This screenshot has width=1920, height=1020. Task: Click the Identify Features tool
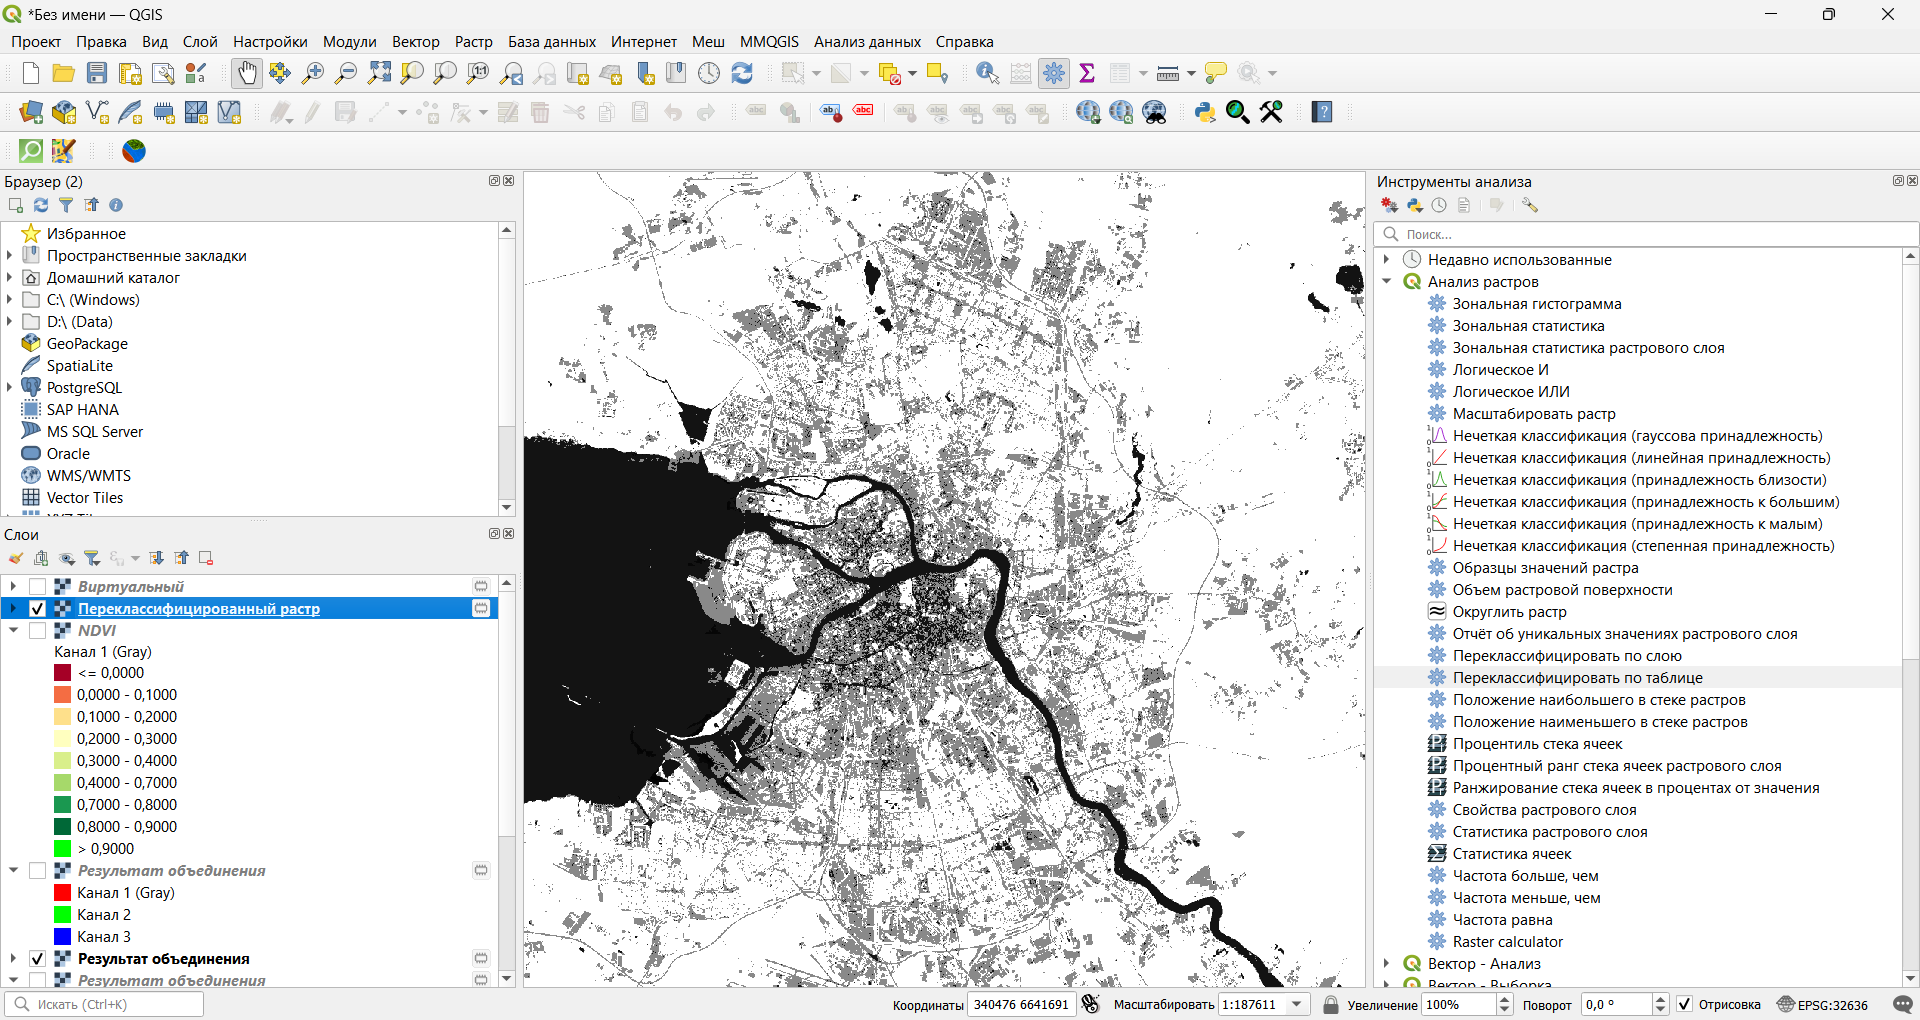click(x=987, y=73)
